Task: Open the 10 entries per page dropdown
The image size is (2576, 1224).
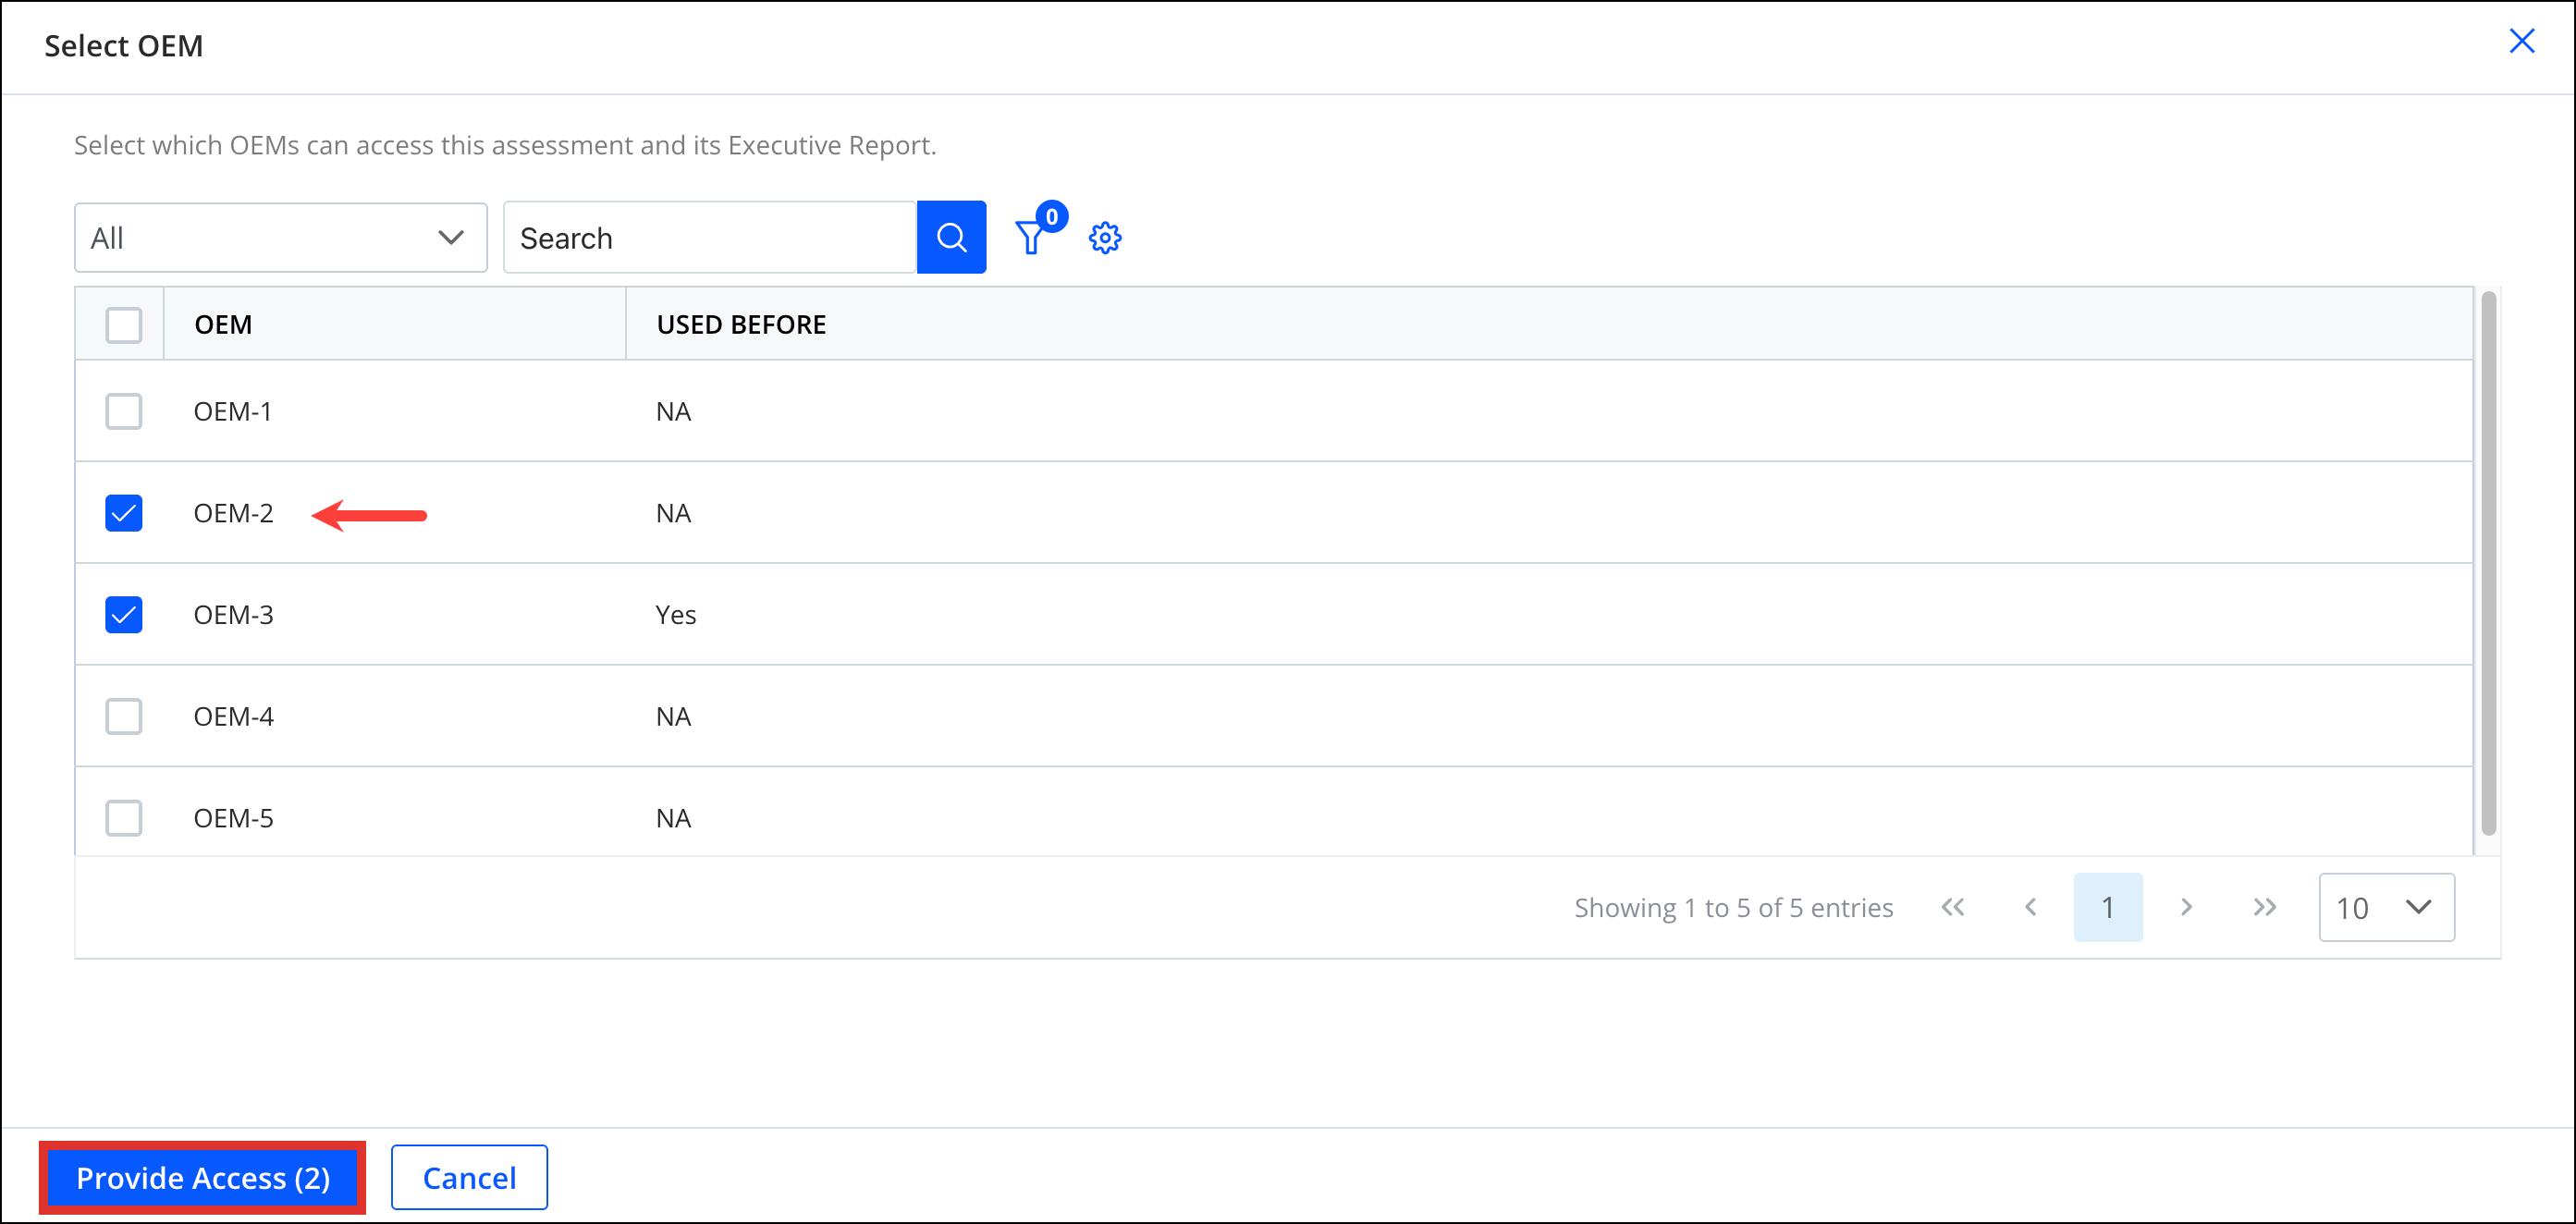Action: point(2386,907)
